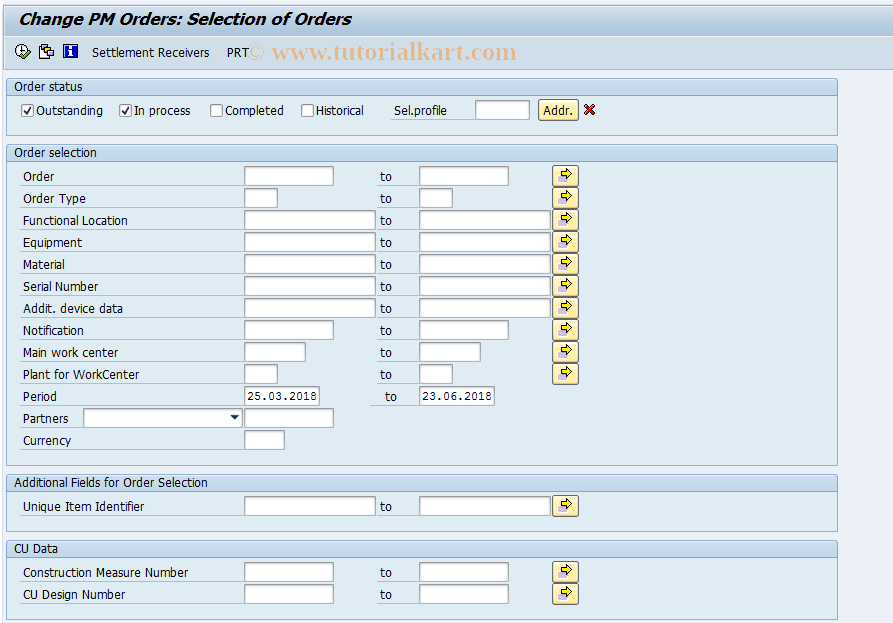Clear the address selection with the red X
This screenshot has height=623, width=893.
tap(589, 110)
